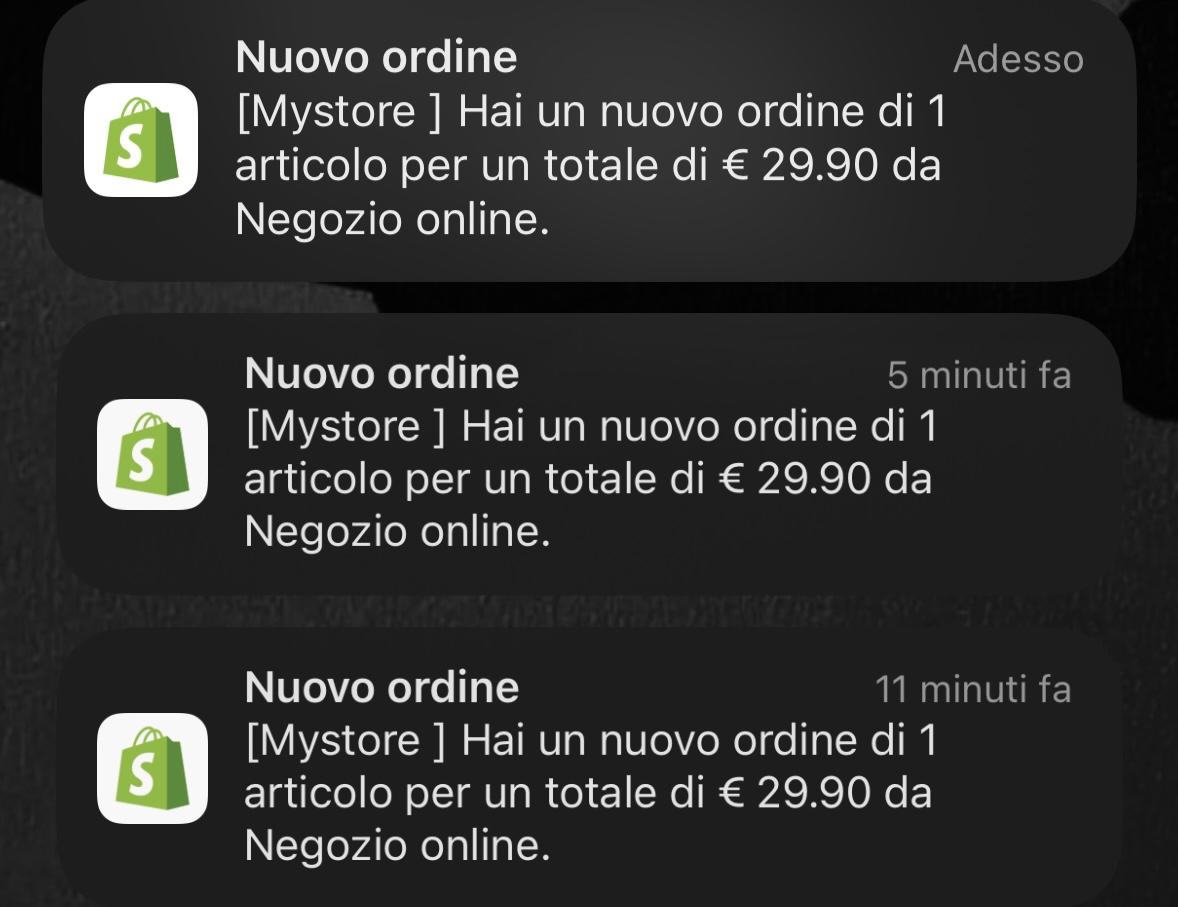Click the Adesso timestamp label
The width and height of the screenshot is (1178, 907).
point(1018,59)
